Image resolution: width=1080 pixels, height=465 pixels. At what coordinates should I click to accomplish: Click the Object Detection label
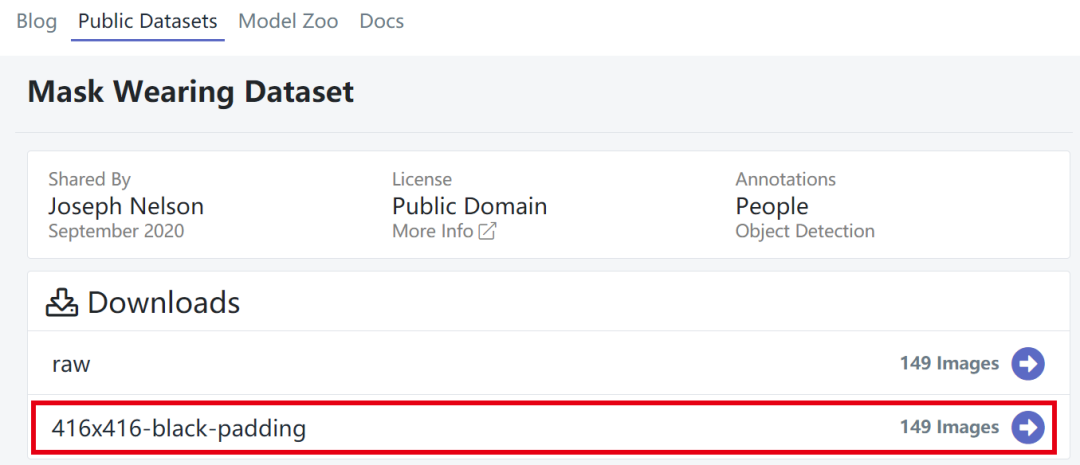coord(805,231)
